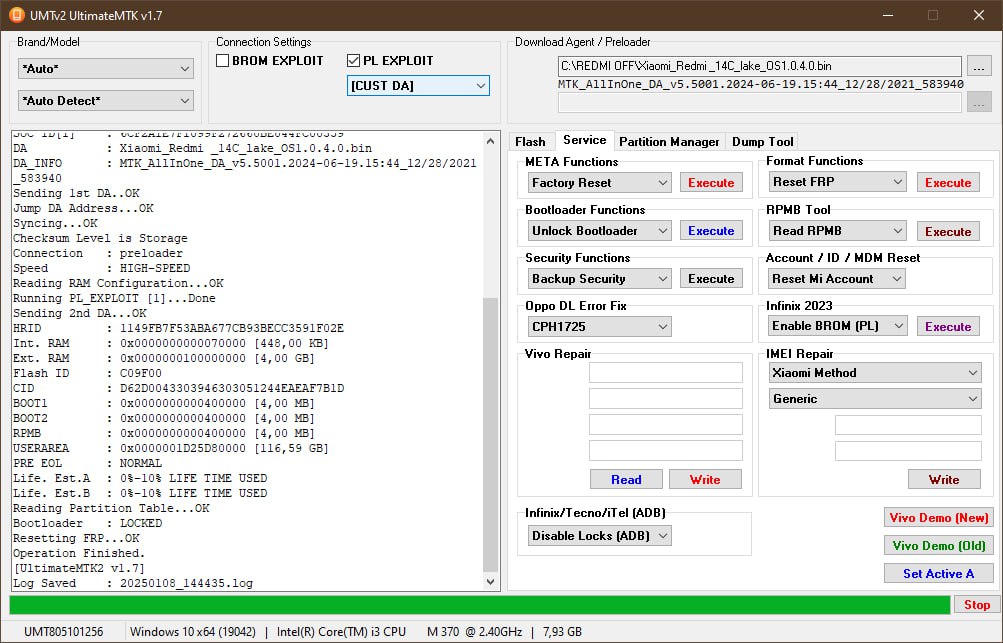Click the IMEI Repair Write button
Viewport: 1003px width, 643px height.
[944, 480]
